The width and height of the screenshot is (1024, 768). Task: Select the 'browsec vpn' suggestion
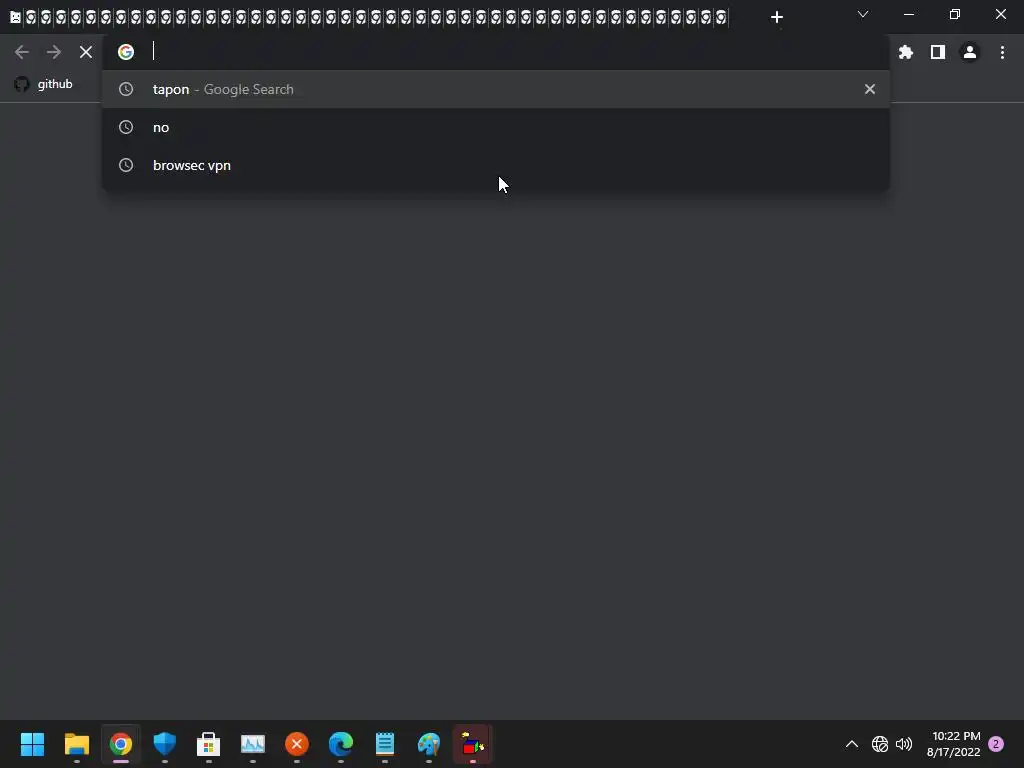click(496, 165)
